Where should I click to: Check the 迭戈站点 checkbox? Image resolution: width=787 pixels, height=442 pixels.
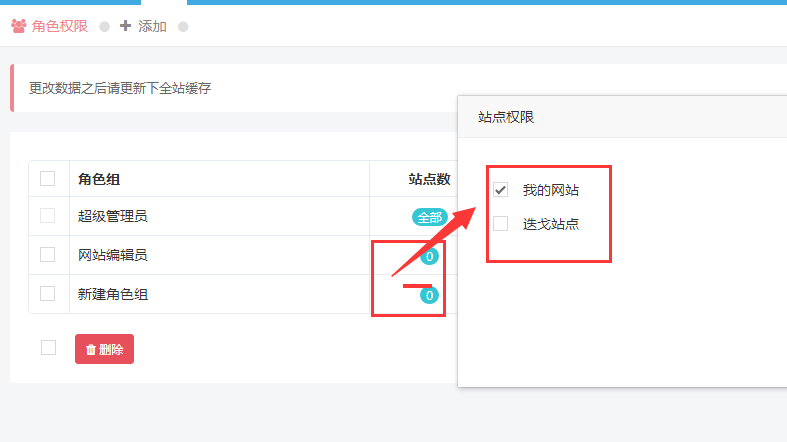click(500, 223)
